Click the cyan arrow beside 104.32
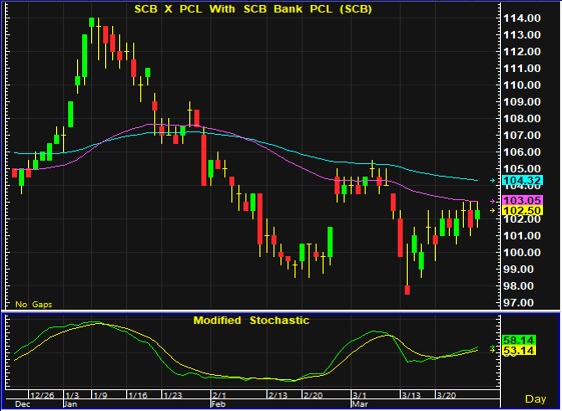The image size is (562, 411). (492, 181)
